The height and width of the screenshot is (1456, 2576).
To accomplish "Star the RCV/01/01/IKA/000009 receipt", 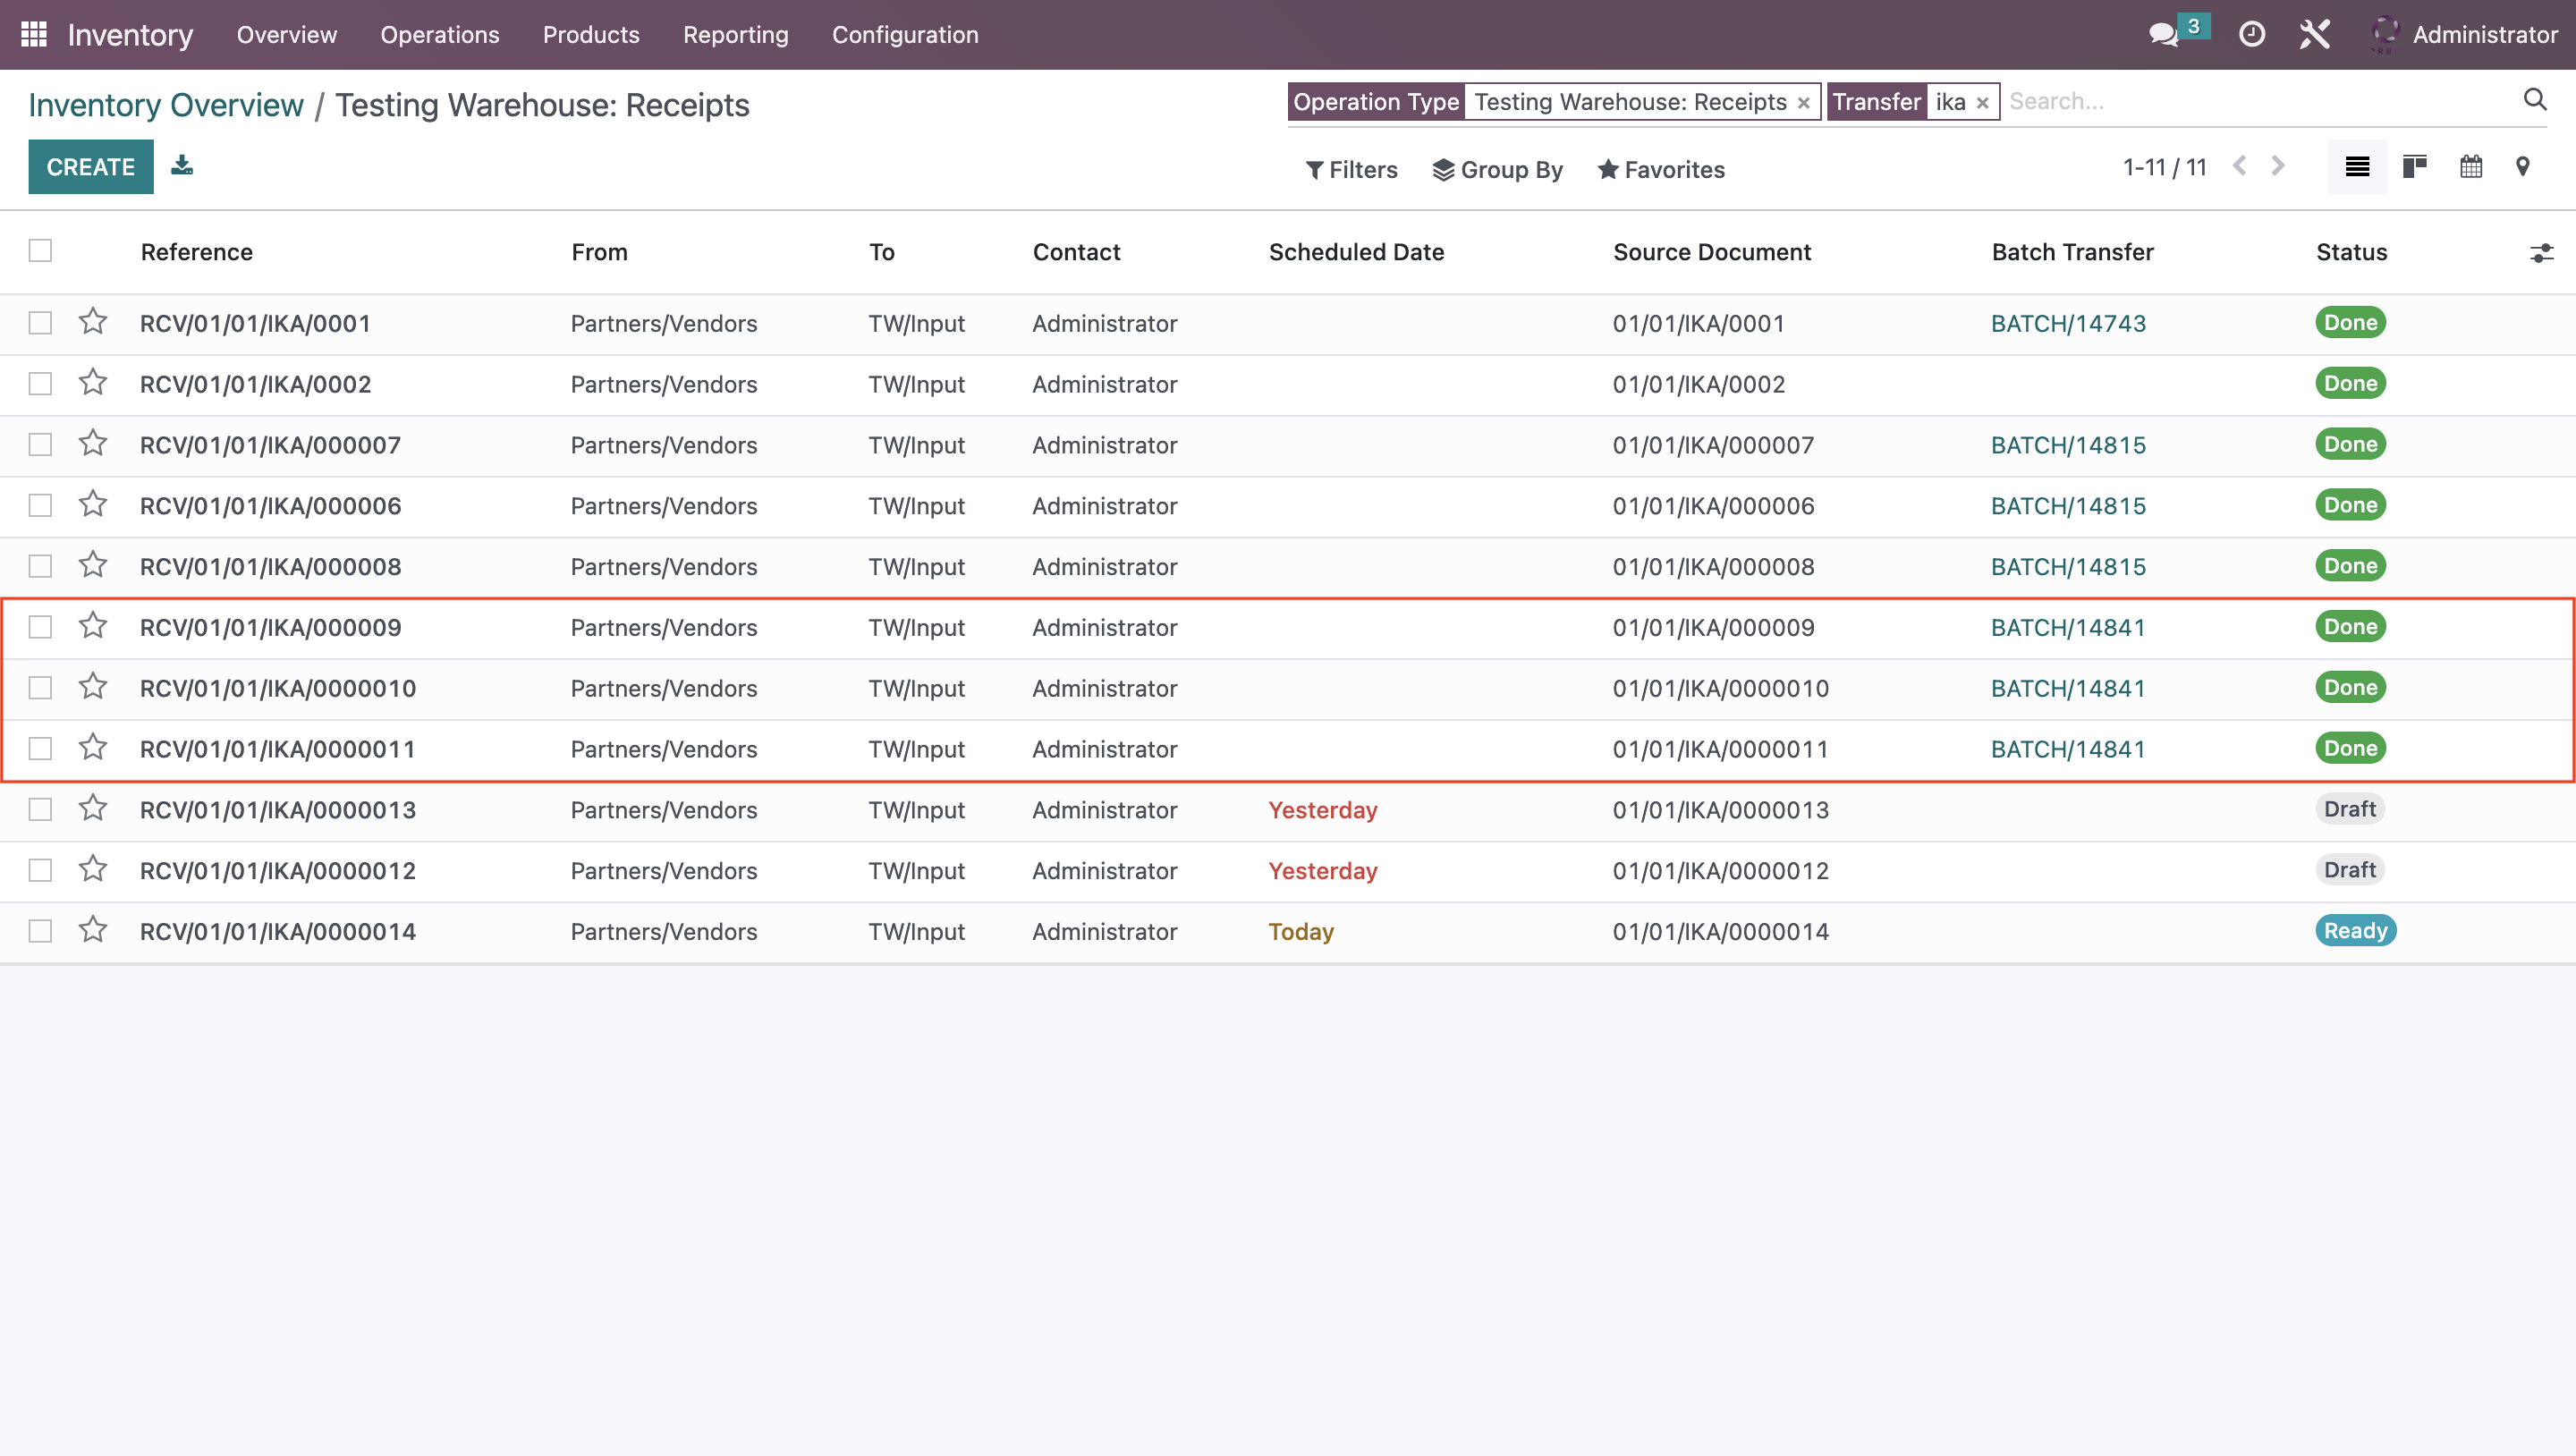I will (93, 626).
